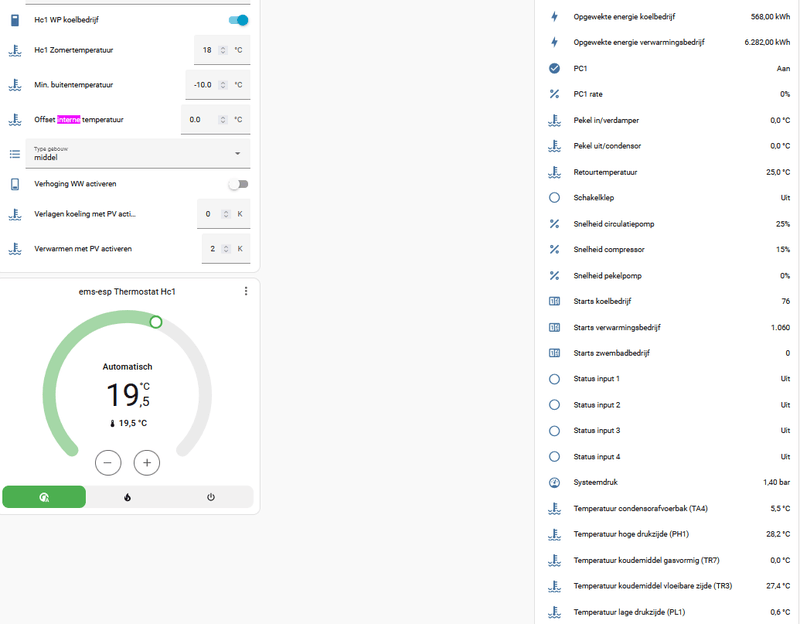Click the Starts zwembadbedrijf counter icon
This screenshot has width=800, height=624.
554,353
